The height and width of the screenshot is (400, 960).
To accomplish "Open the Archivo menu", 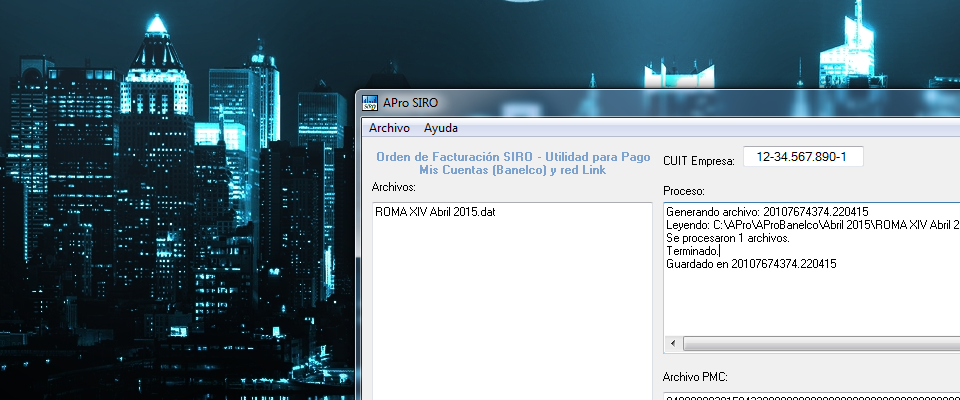I will (x=389, y=128).
